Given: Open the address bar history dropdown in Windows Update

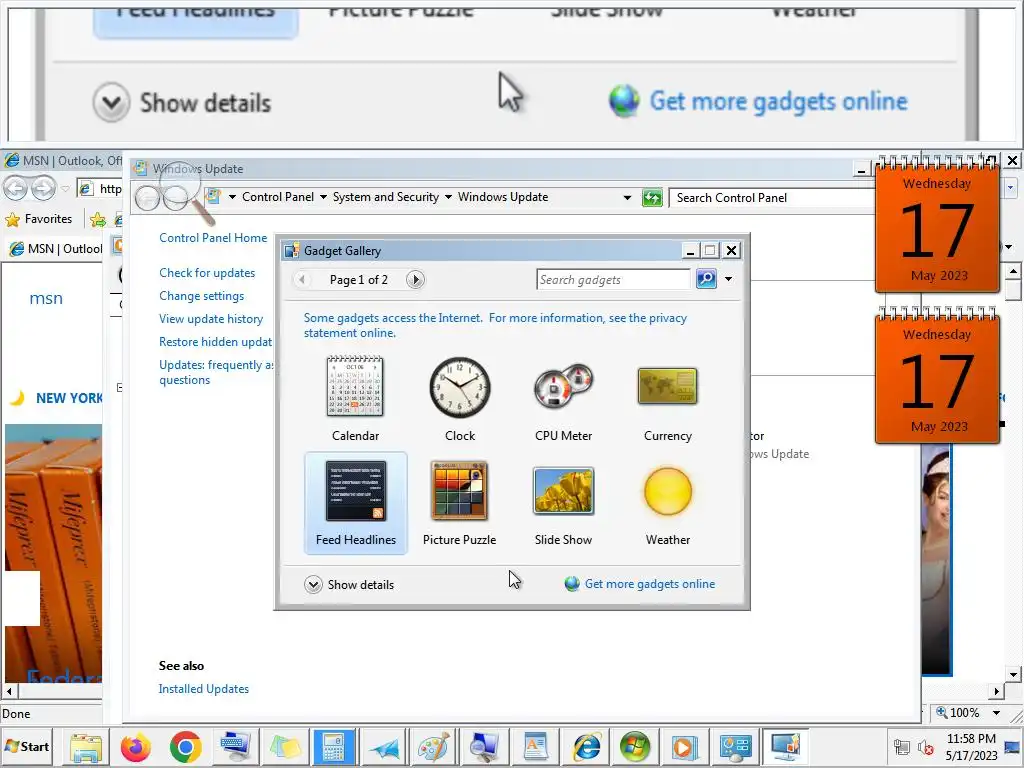Looking at the screenshot, I should click(x=627, y=197).
